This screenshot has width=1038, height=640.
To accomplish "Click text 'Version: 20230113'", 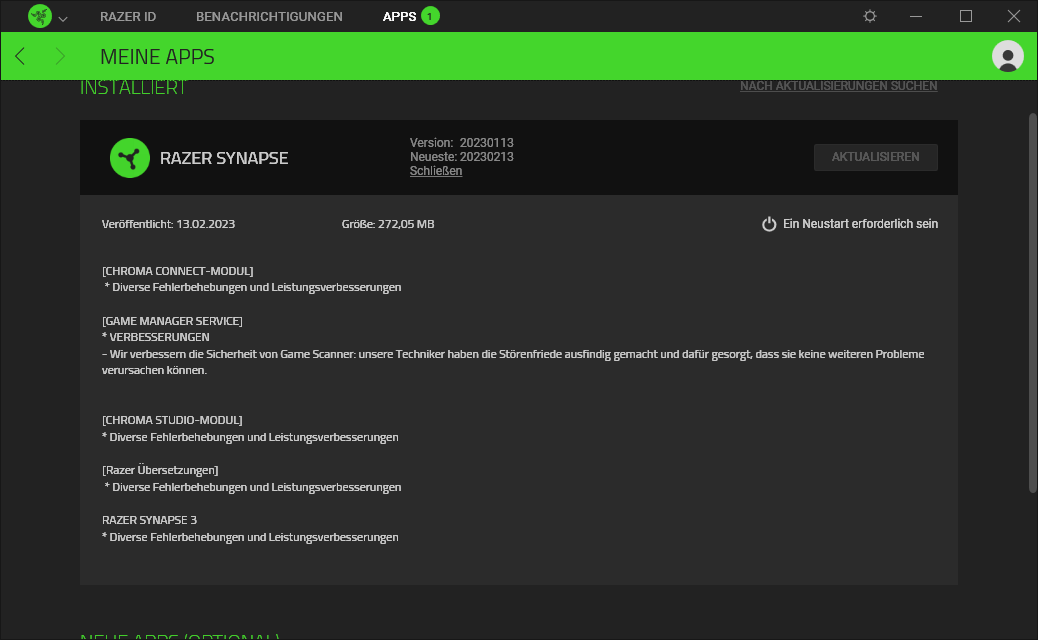I will pyautogui.click(x=461, y=143).
